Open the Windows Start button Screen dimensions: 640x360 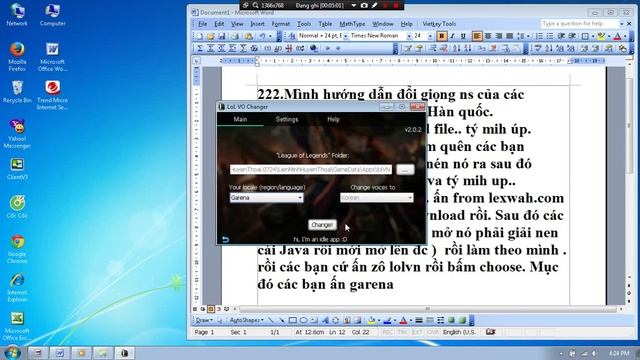12,353
